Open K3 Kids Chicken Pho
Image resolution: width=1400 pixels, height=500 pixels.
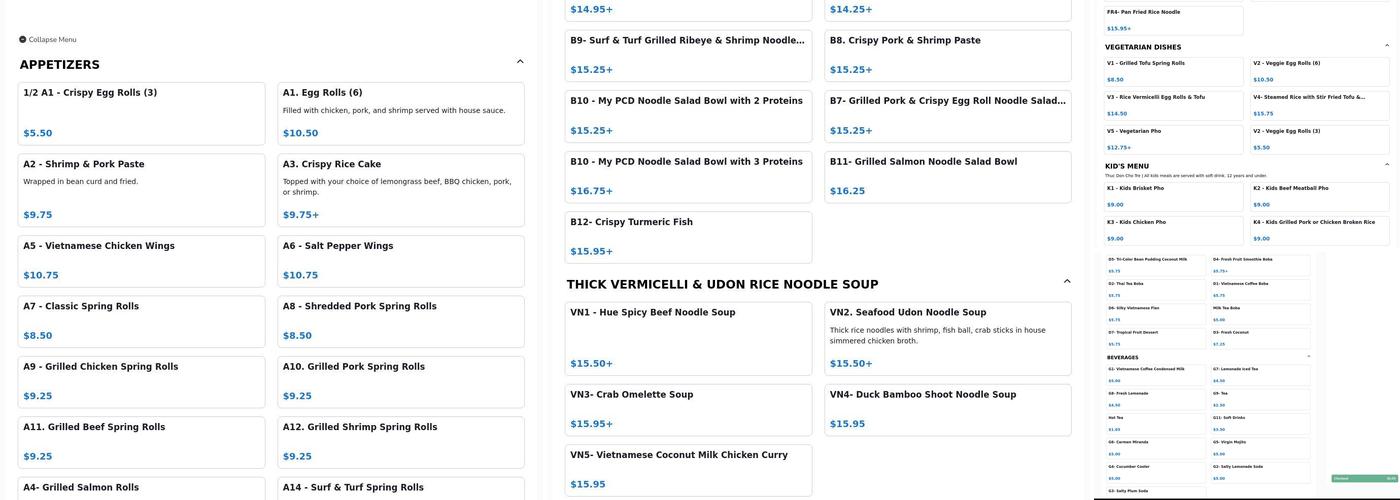[1174, 230]
